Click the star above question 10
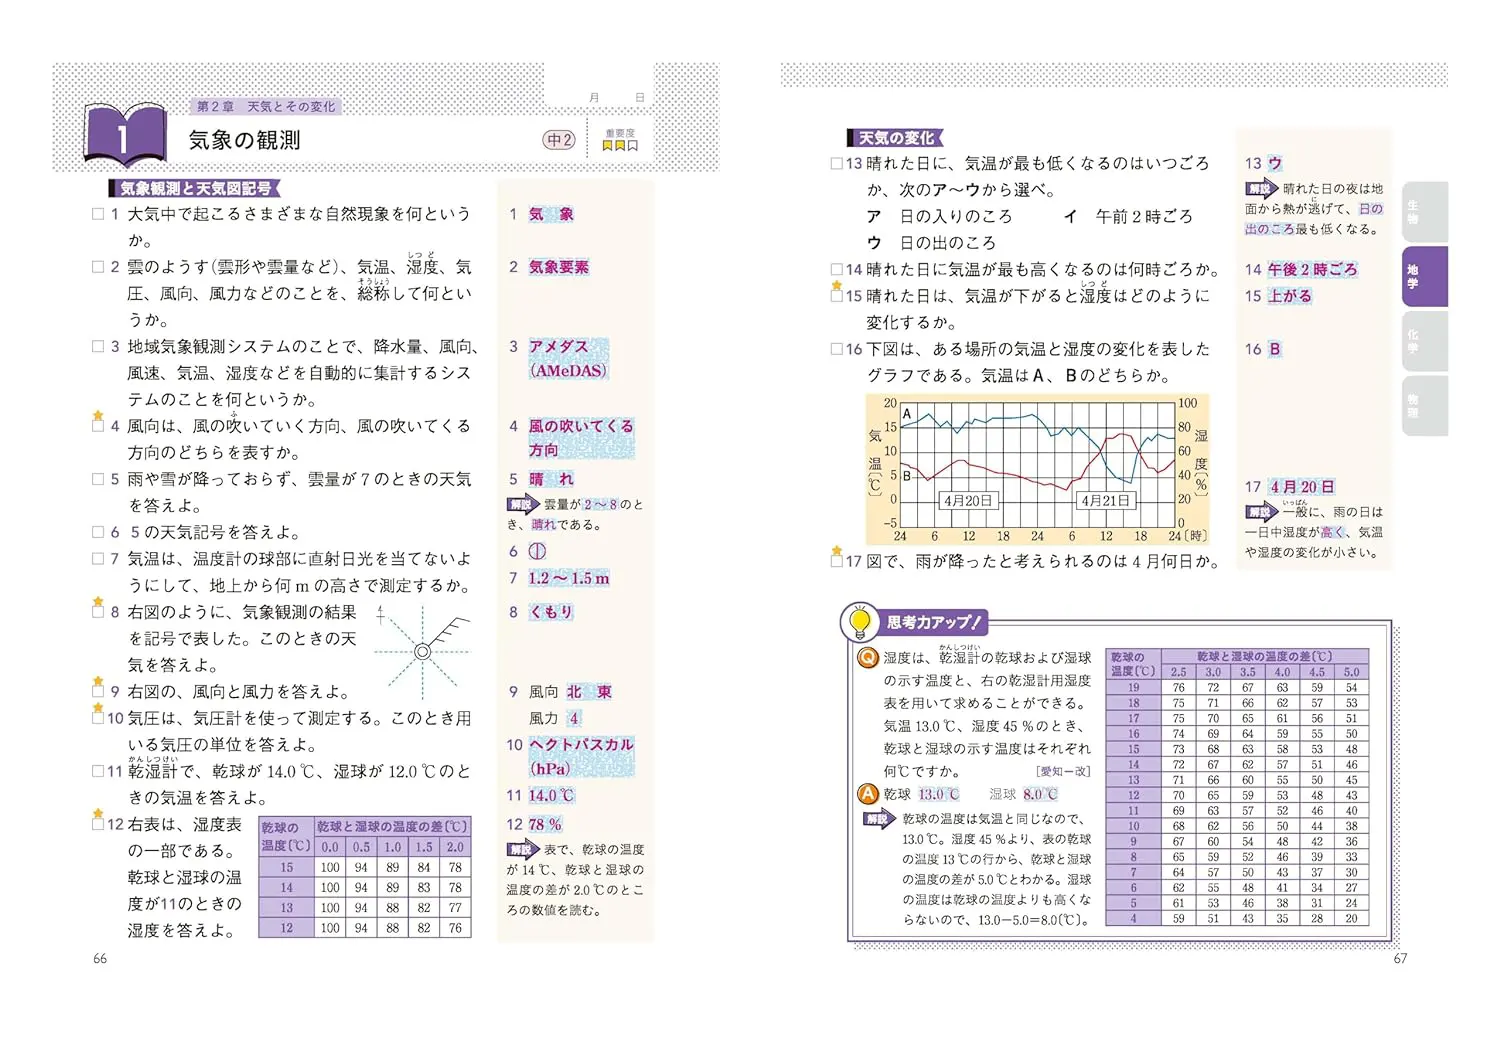Viewport: 1500px width, 1061px height. [98, 707]
